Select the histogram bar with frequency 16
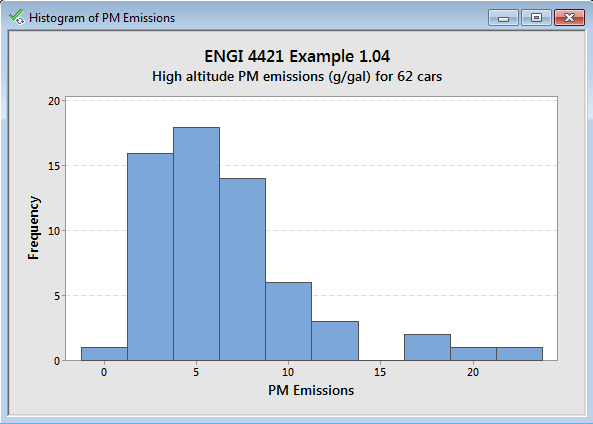This screenshot has height=424, width=593. tap(150, 257)
